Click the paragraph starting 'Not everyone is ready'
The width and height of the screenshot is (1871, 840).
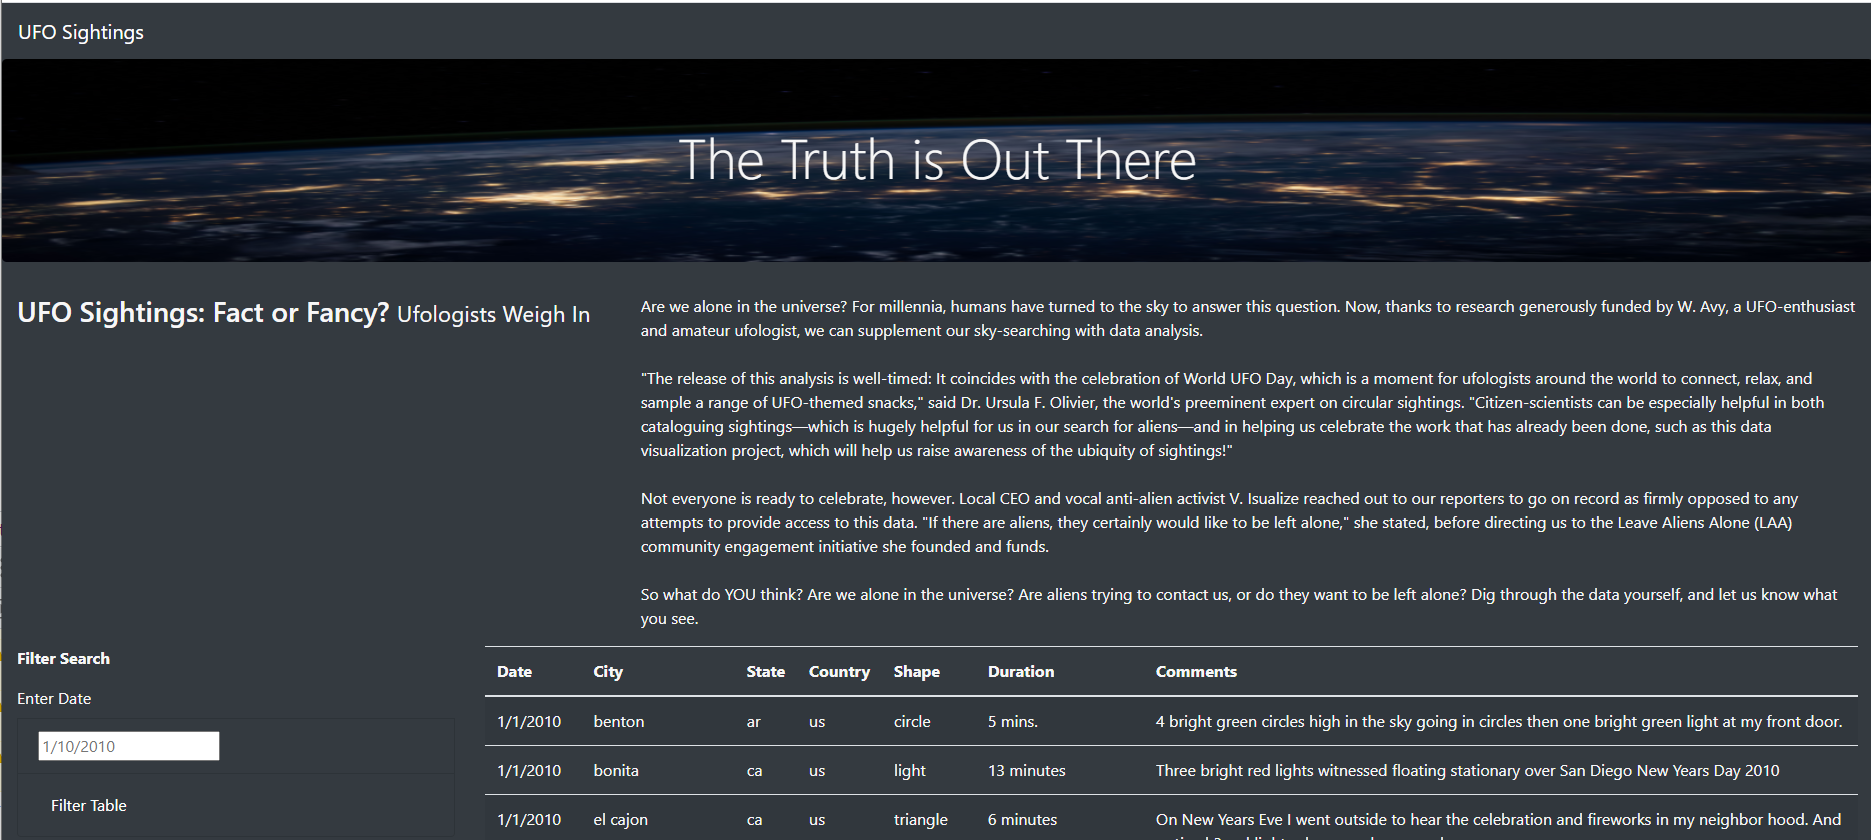tap(1220, 522)
